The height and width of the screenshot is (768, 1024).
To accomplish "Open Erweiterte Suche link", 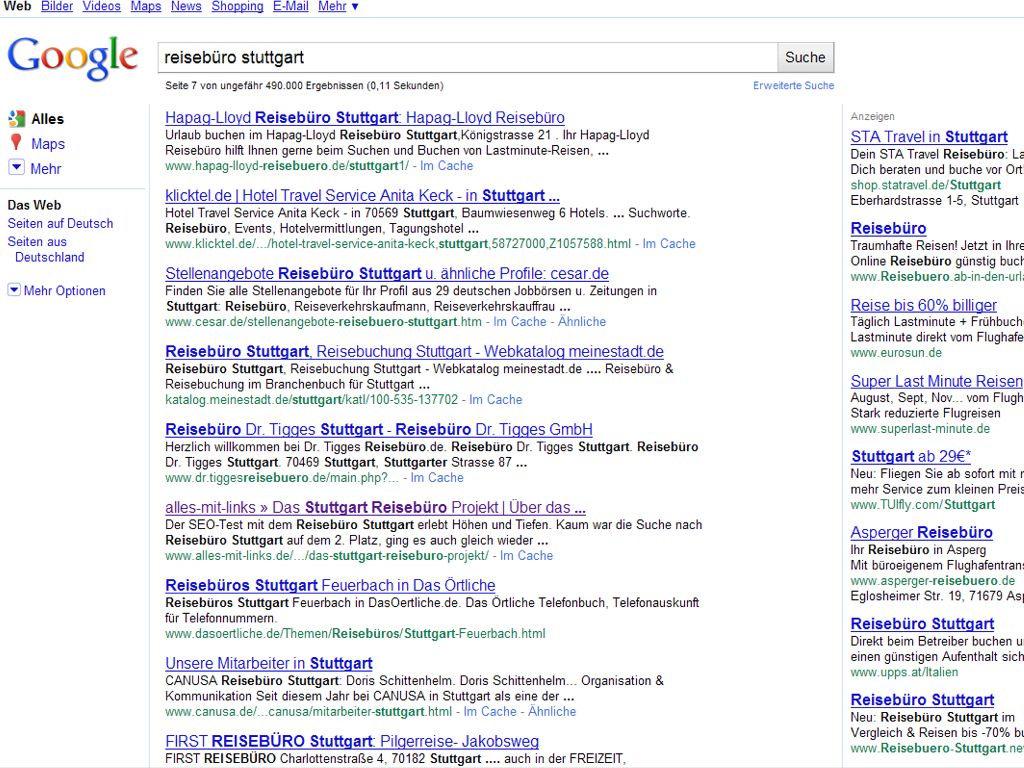I will [x=793, y=86].
